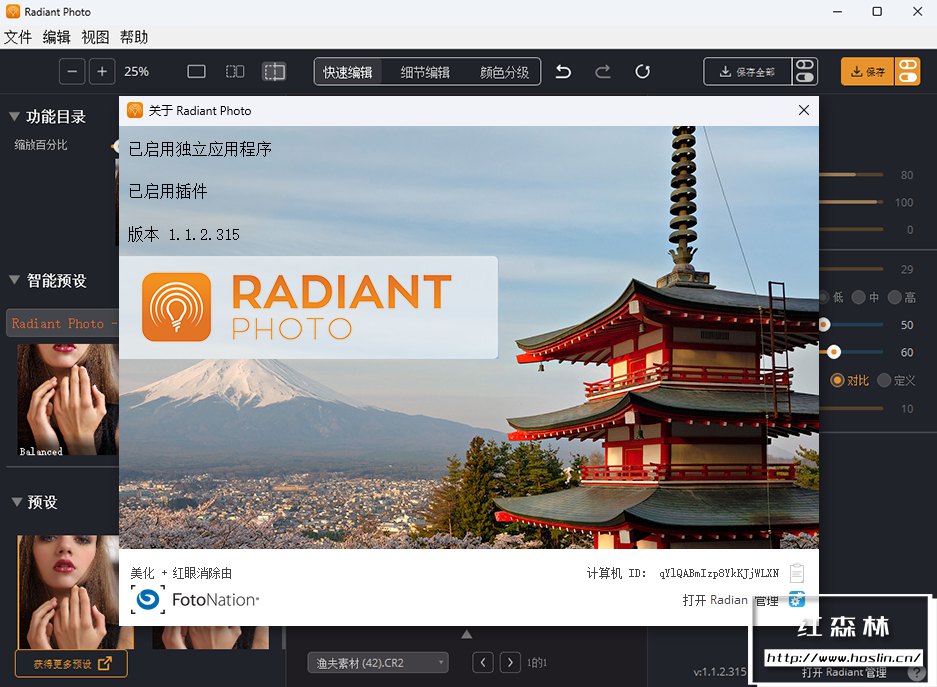This screenshot has height=687, width=937.
Task: Close the About Radiant Photo dialog
Action: pyautogui.click(x=804, y=110)
